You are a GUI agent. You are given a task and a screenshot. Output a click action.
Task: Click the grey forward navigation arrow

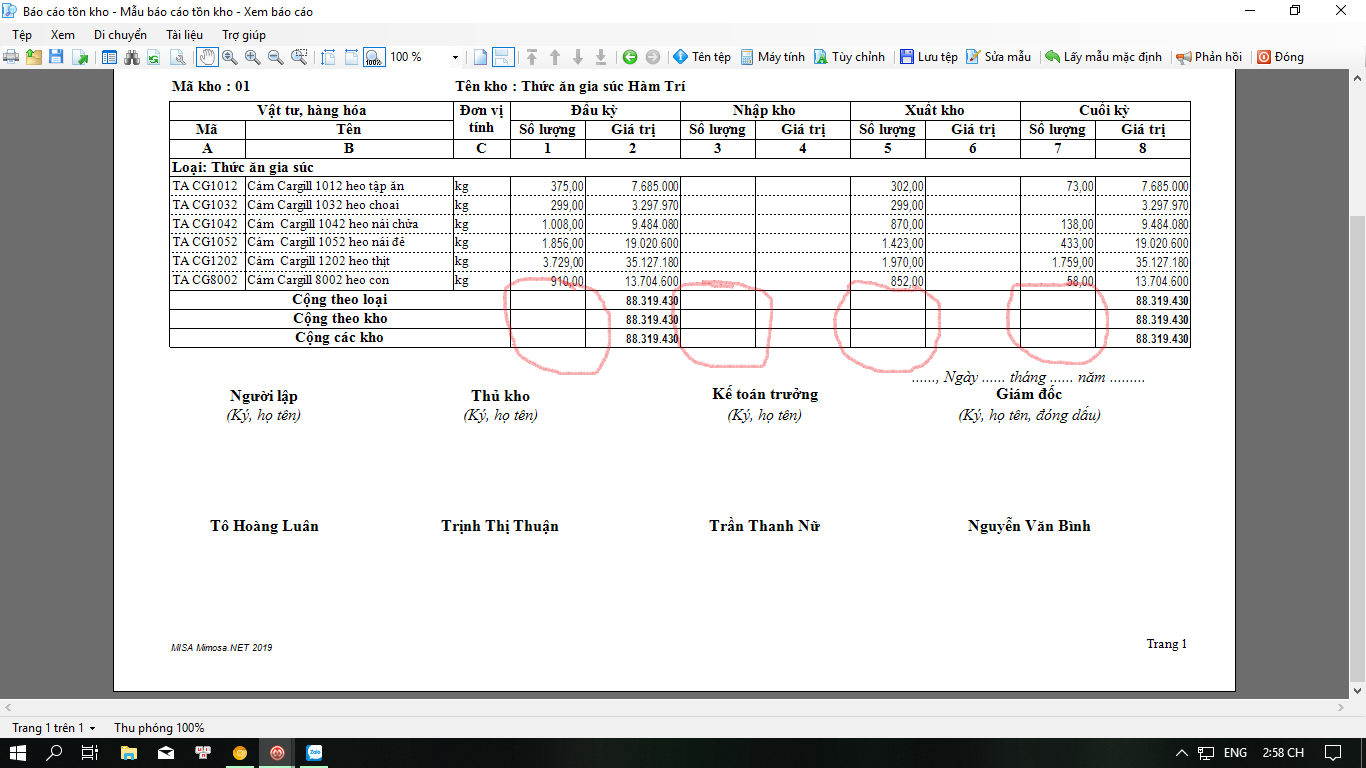653,57
